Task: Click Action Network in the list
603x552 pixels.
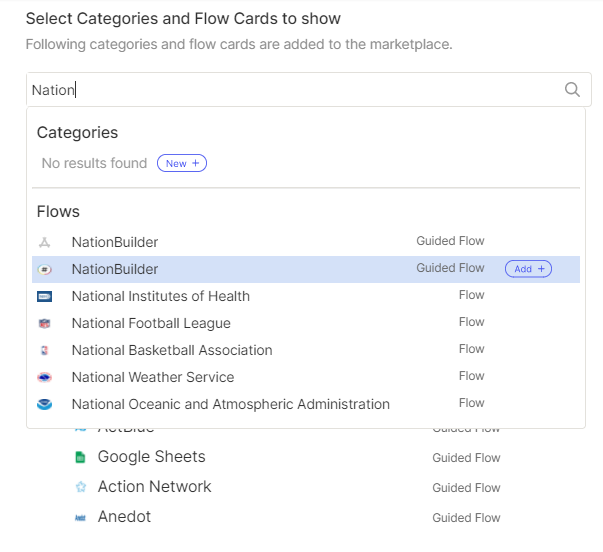Action: (155, 487)
